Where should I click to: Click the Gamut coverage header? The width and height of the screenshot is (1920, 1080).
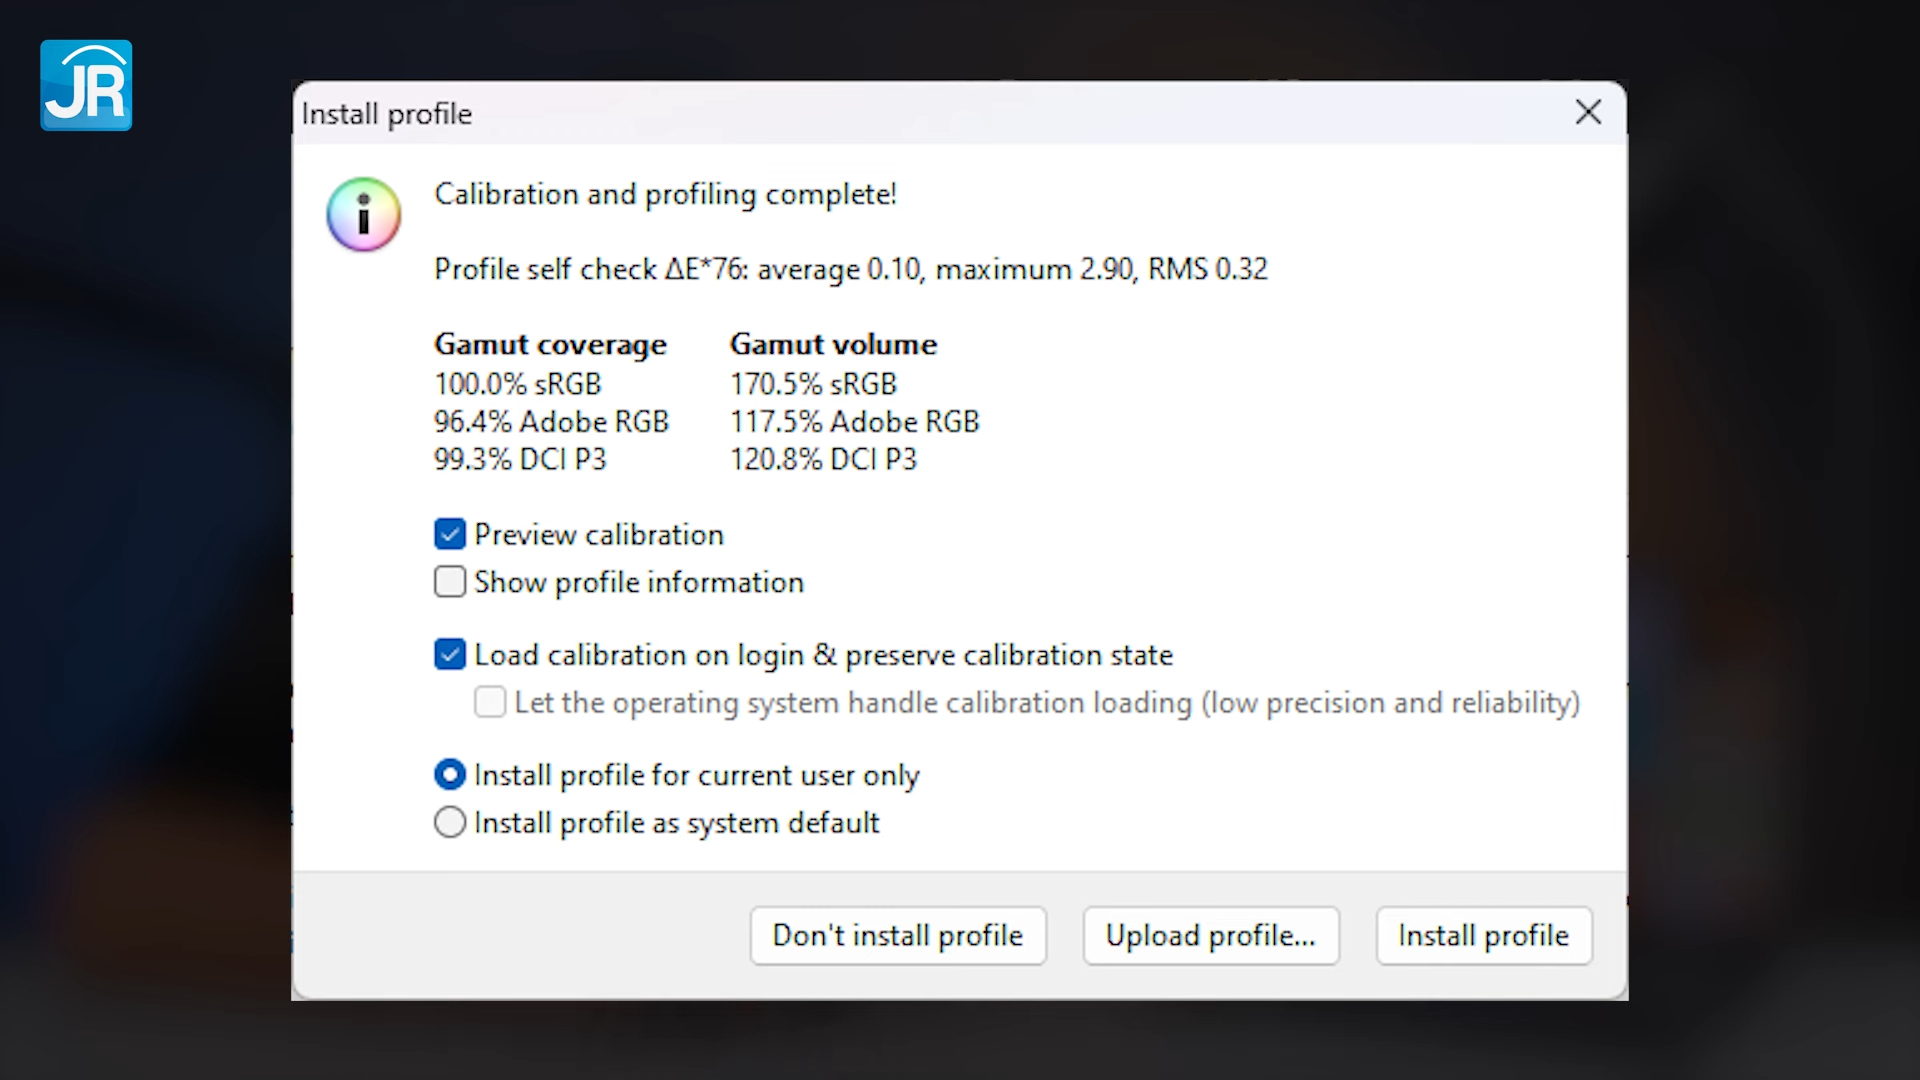point(550,343)
